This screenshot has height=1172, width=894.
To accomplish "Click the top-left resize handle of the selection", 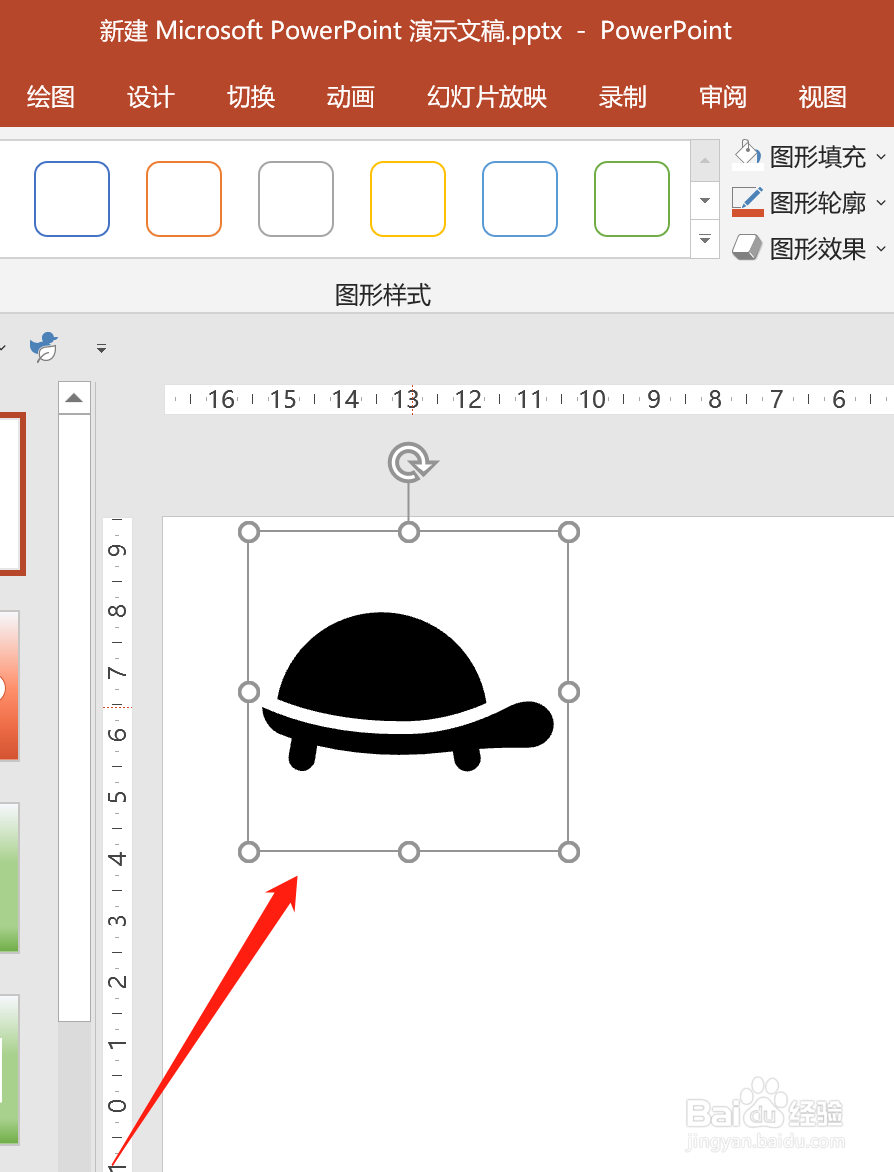I will pos(249,532).
